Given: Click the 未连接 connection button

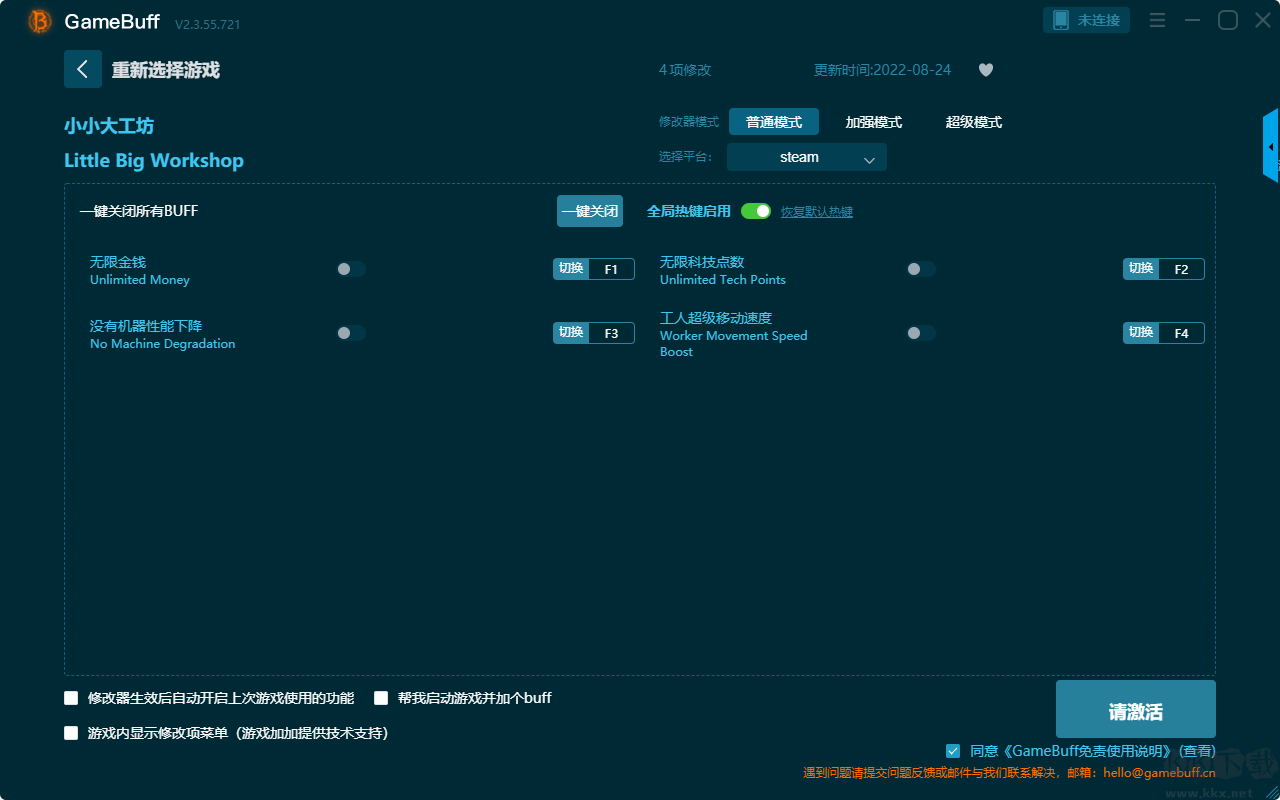Looking at the screenshot, I should point(1087,20).
